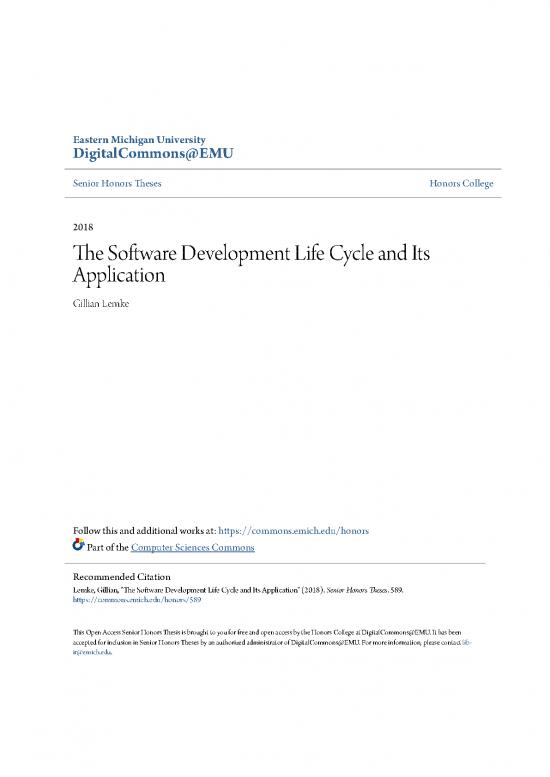The image size is (550, 777).
Task: Click the Eastern Michigan University heading
Action: tap(139, 139)
